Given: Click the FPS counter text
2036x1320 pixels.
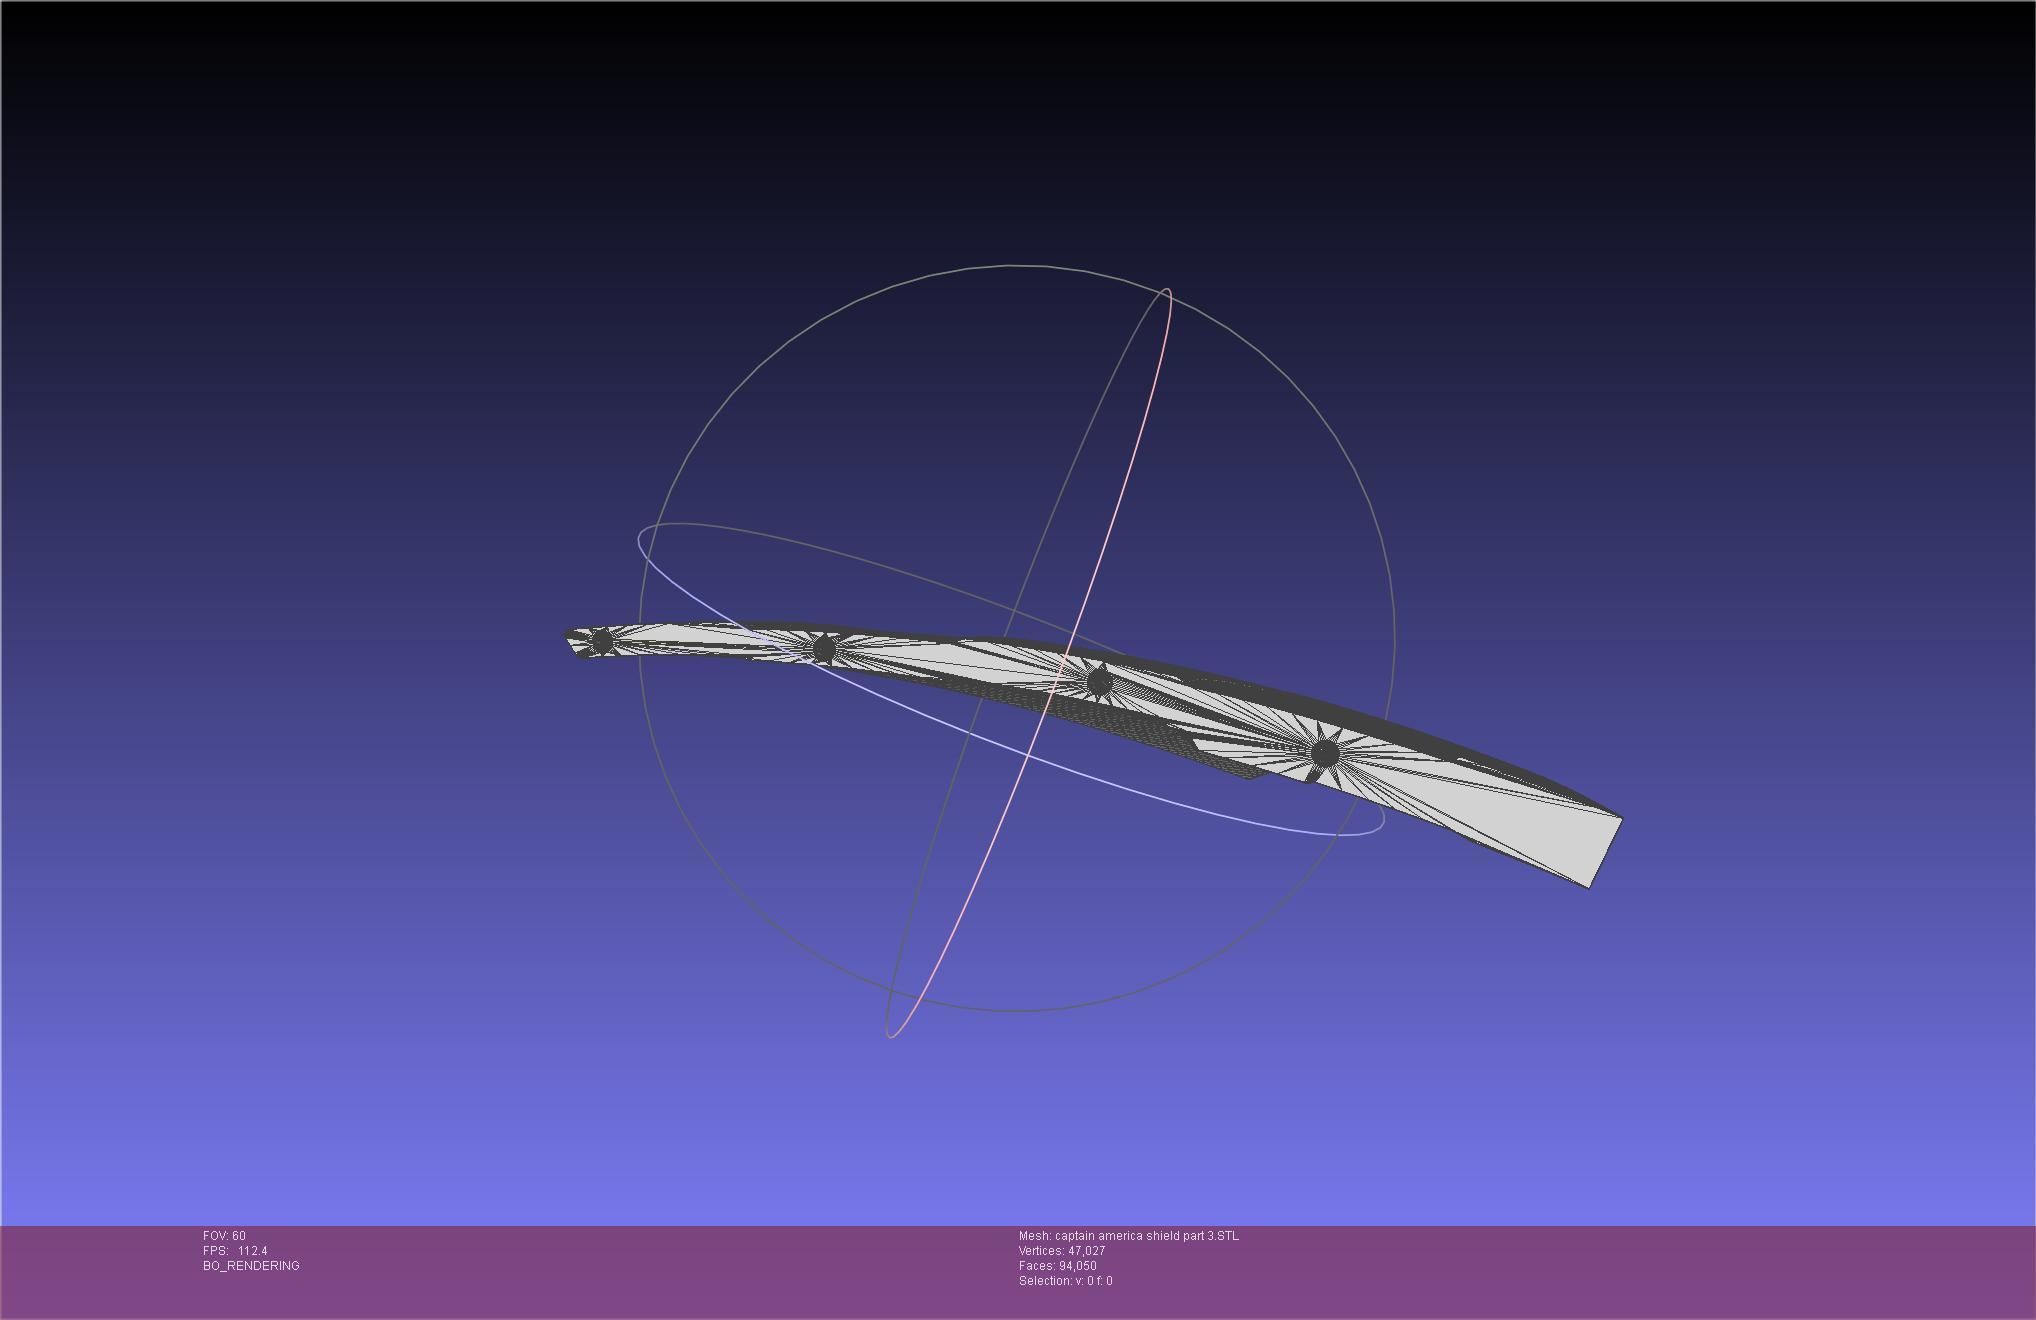Looking at the screenshot, I should (x=235, y=1251).
